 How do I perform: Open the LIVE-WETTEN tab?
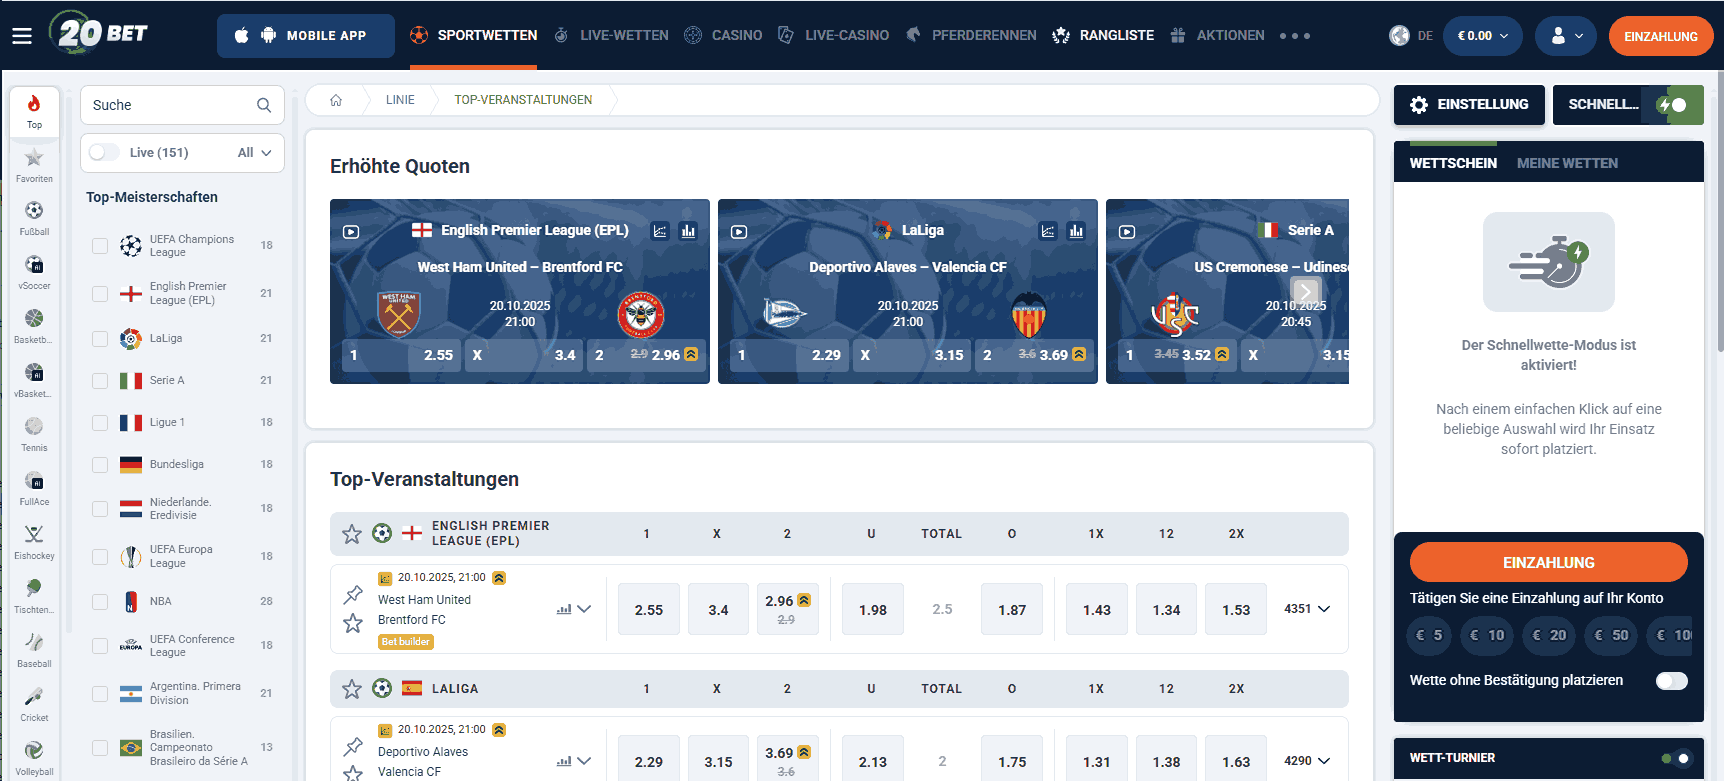tap(611, 36)
